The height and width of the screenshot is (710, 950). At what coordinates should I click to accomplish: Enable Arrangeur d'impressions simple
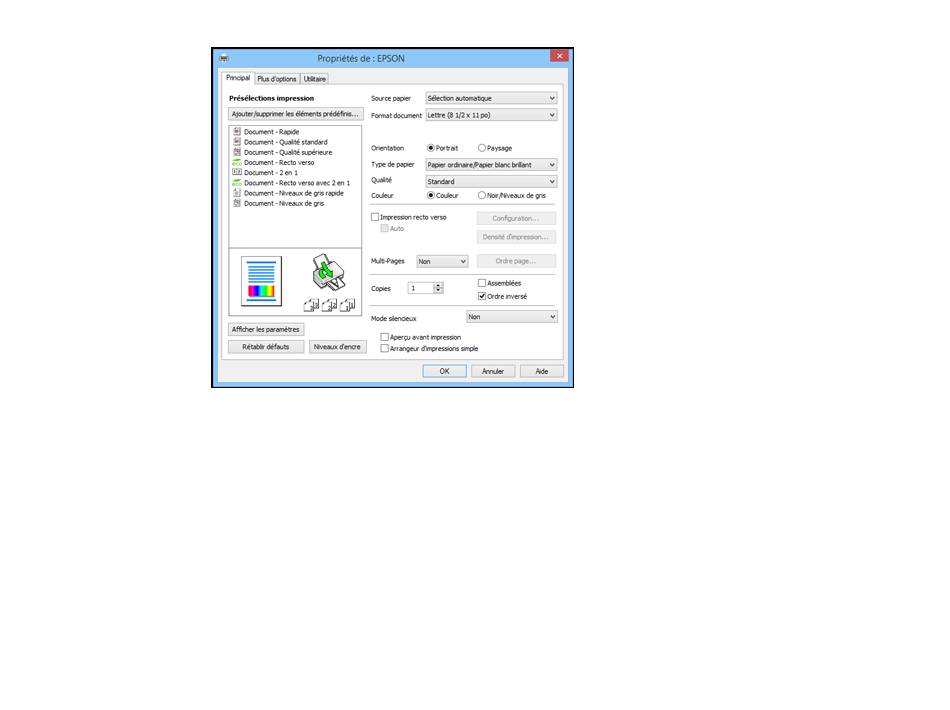pos(384,348)
